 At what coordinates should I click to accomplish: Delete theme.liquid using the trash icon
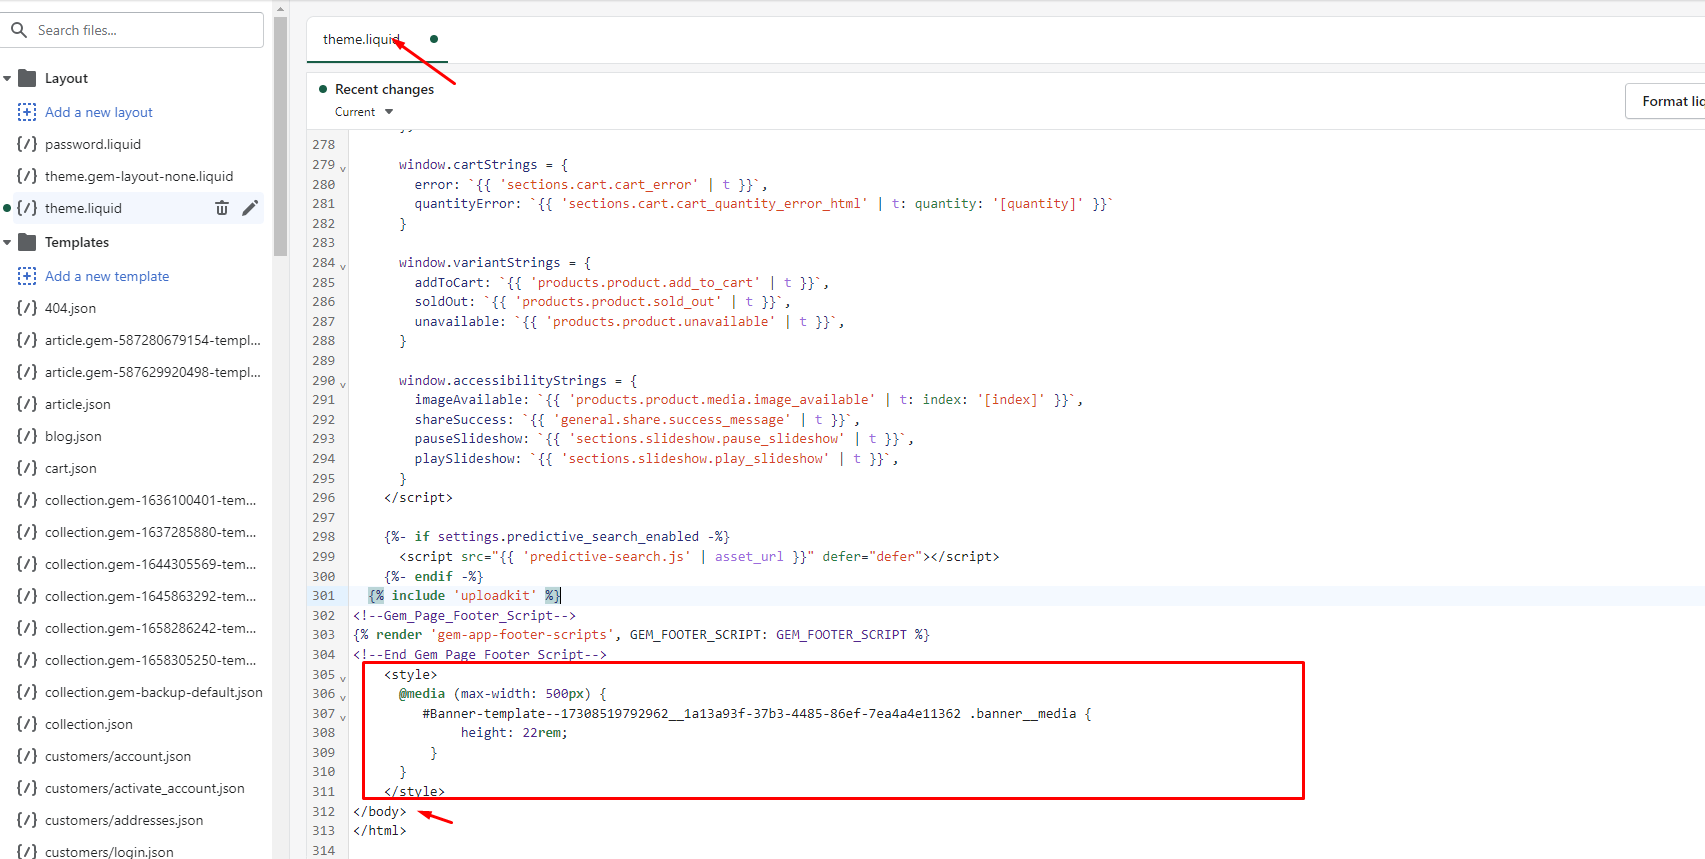(x=222, y=208)
